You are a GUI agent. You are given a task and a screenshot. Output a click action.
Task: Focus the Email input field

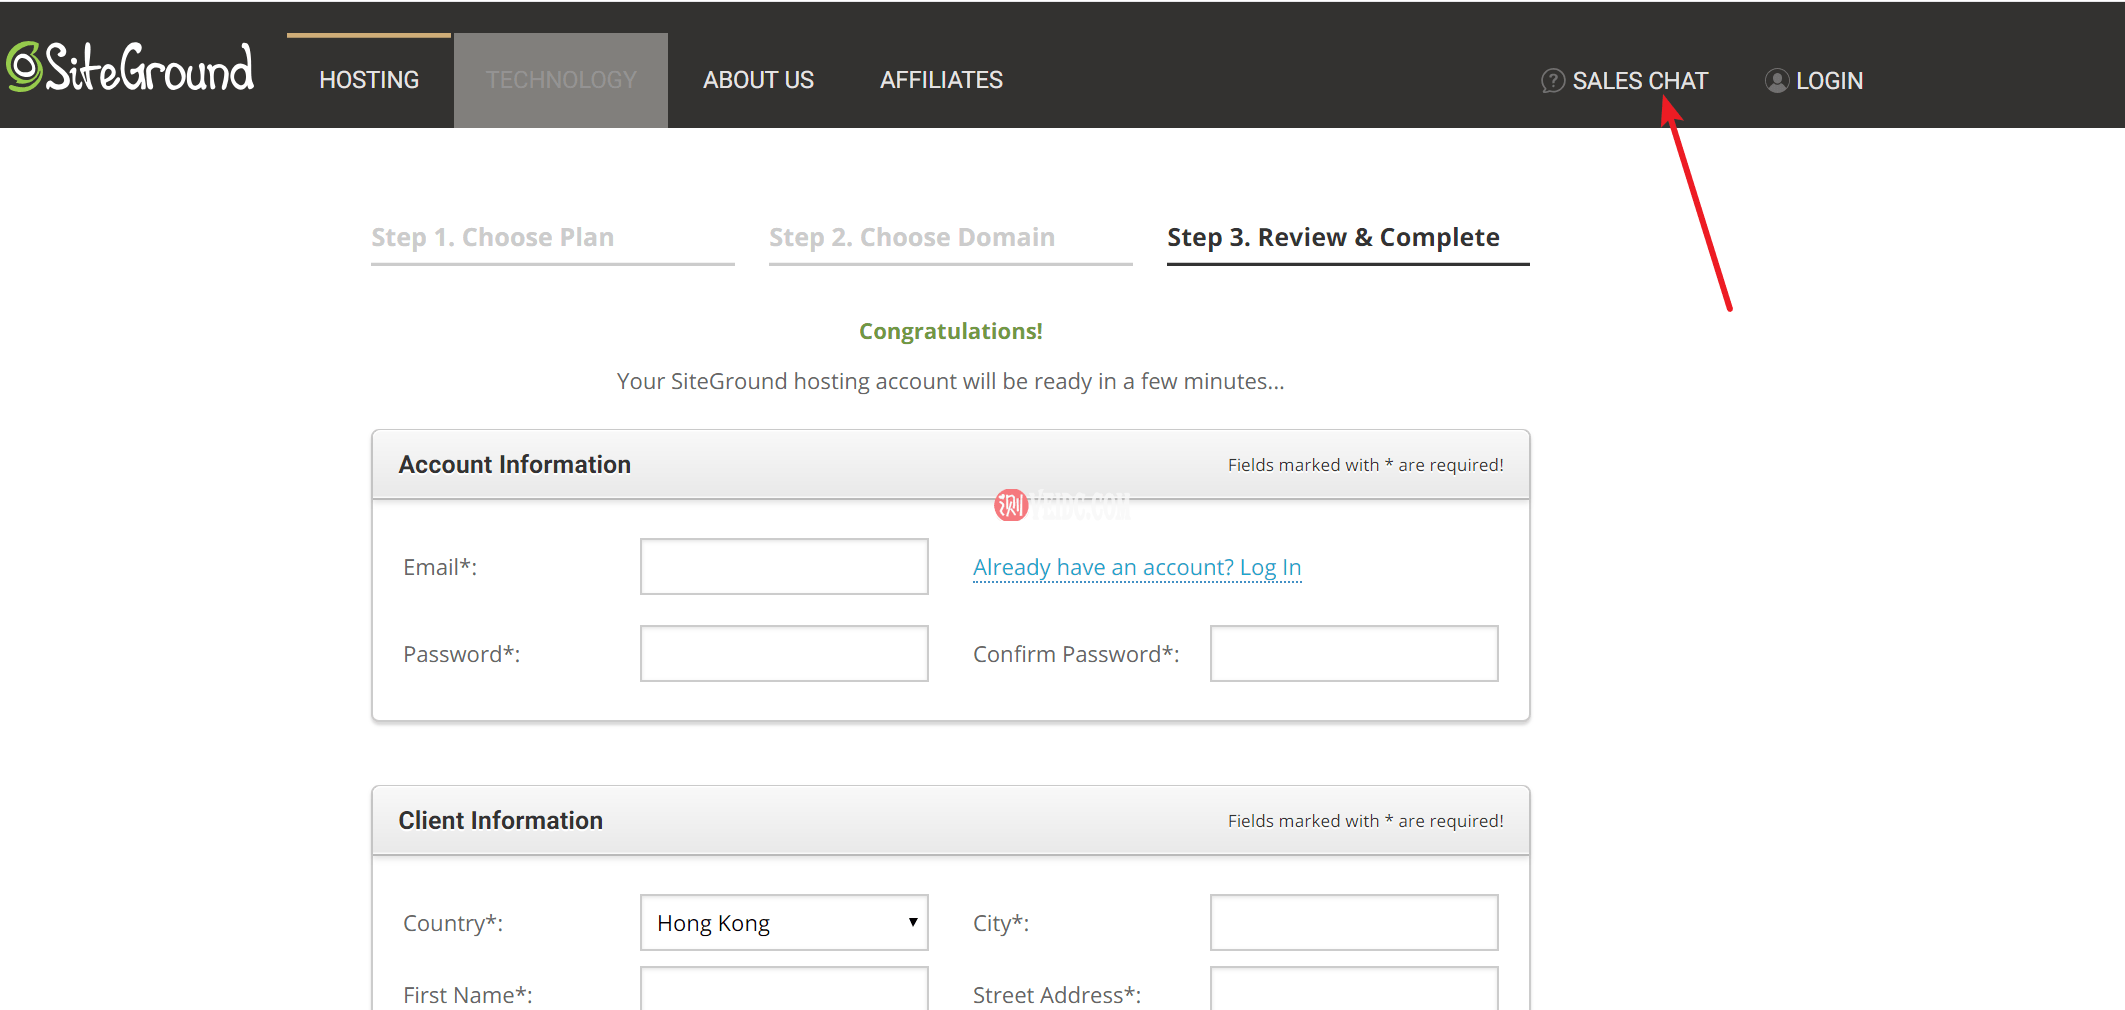pyautogui.click(x=784, y=567)
